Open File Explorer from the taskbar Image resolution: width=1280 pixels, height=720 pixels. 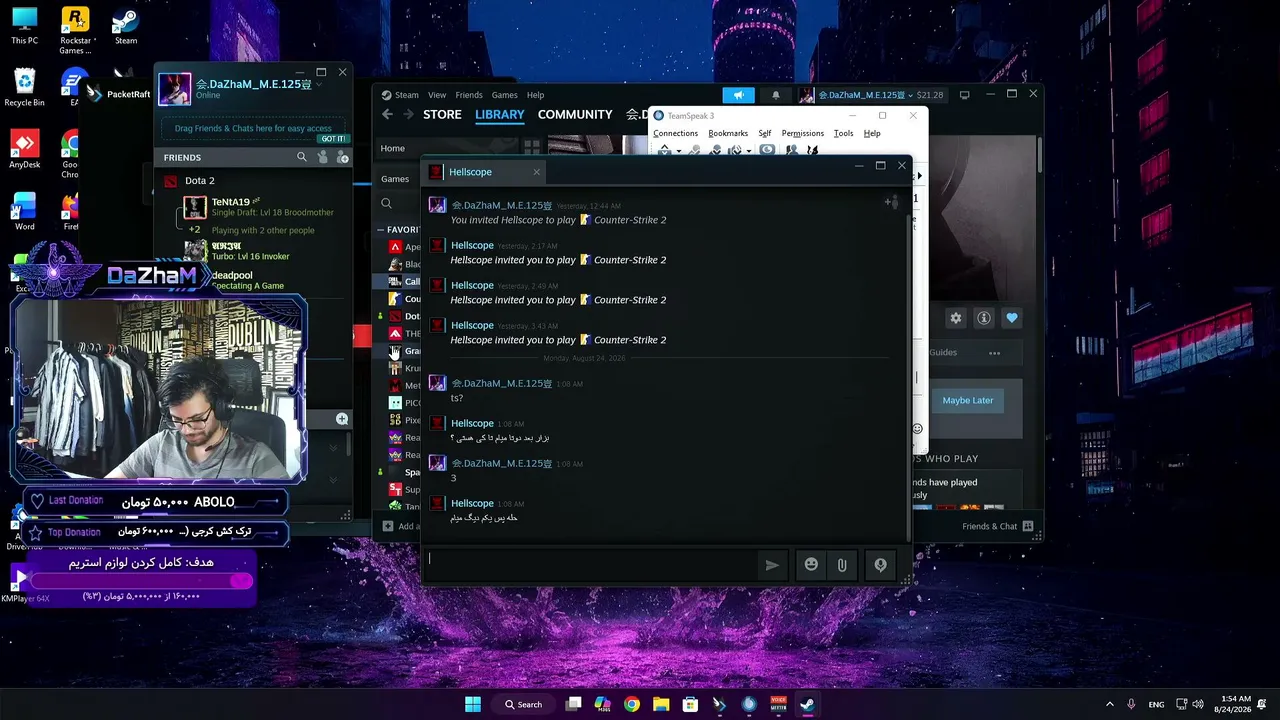[x=661, y=704]
